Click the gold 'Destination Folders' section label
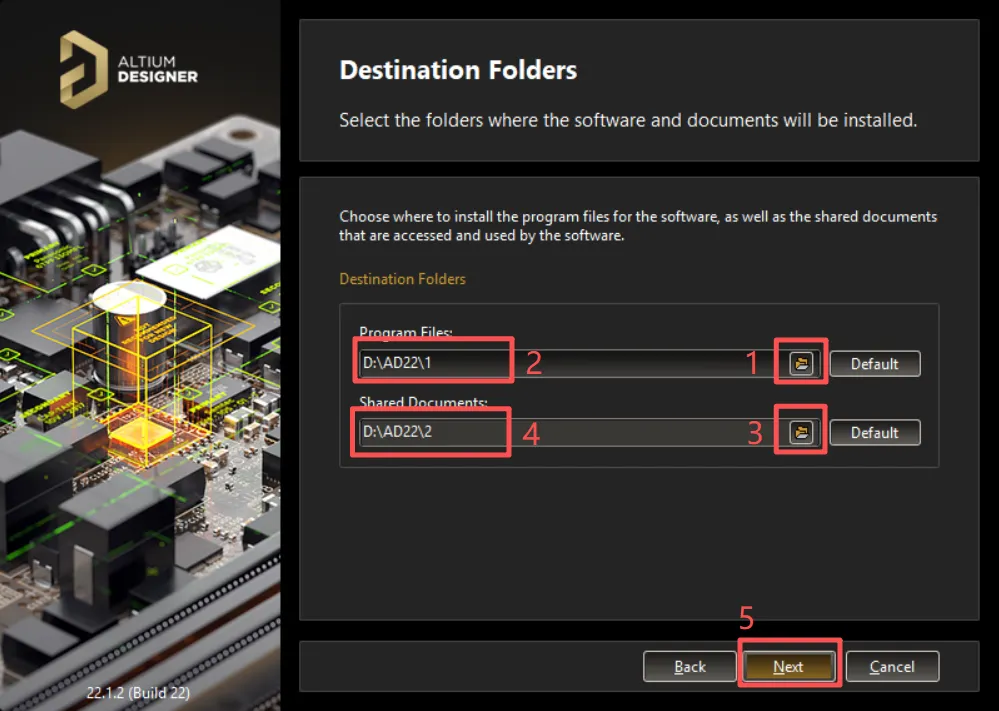The width and height of the screenshot is (999, 711). pos(402,279)
